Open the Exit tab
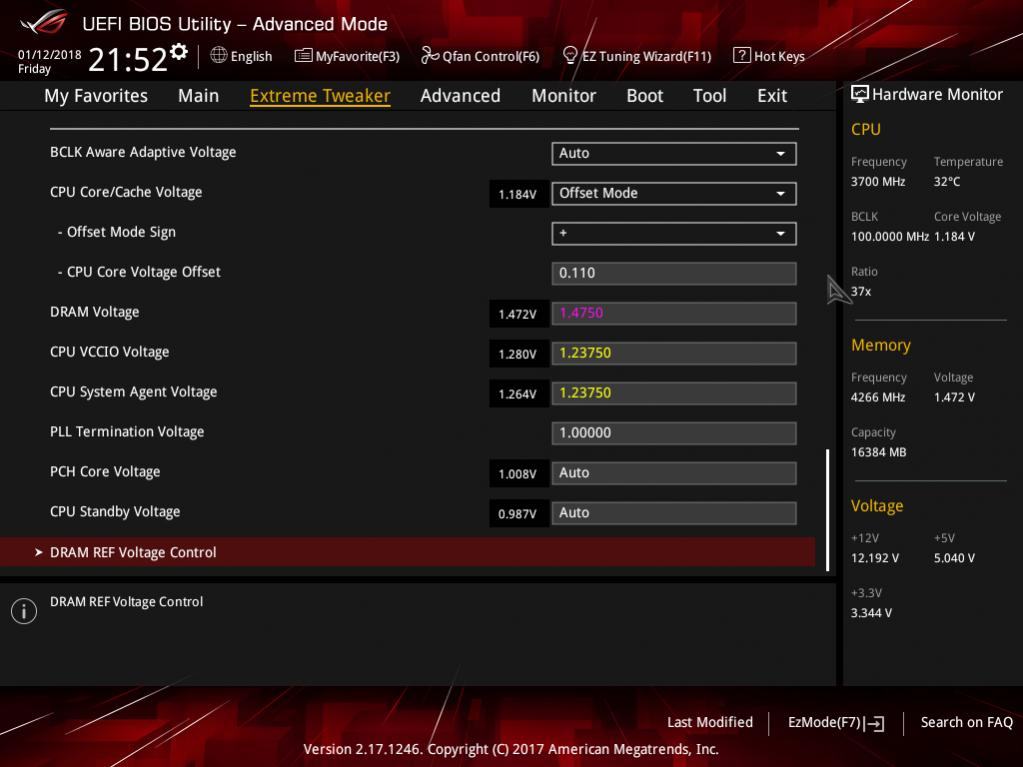Viewport: 1023px width, 767px height. pos(772,96)
